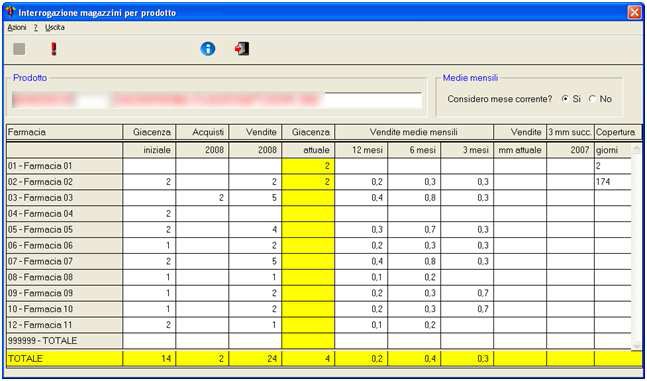This screenshot has height=381, width=647.
Task: Select row 999999 - TOTALE
Action: point(64,341)
